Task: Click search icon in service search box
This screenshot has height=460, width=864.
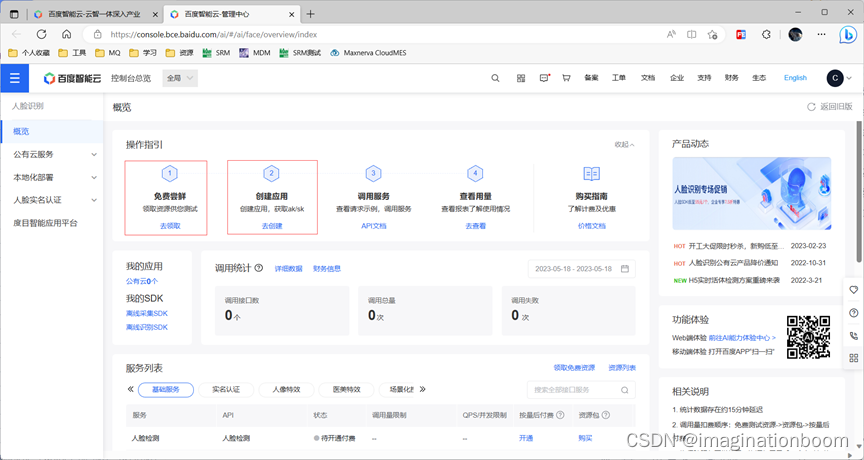Action: tap(625, 390)
